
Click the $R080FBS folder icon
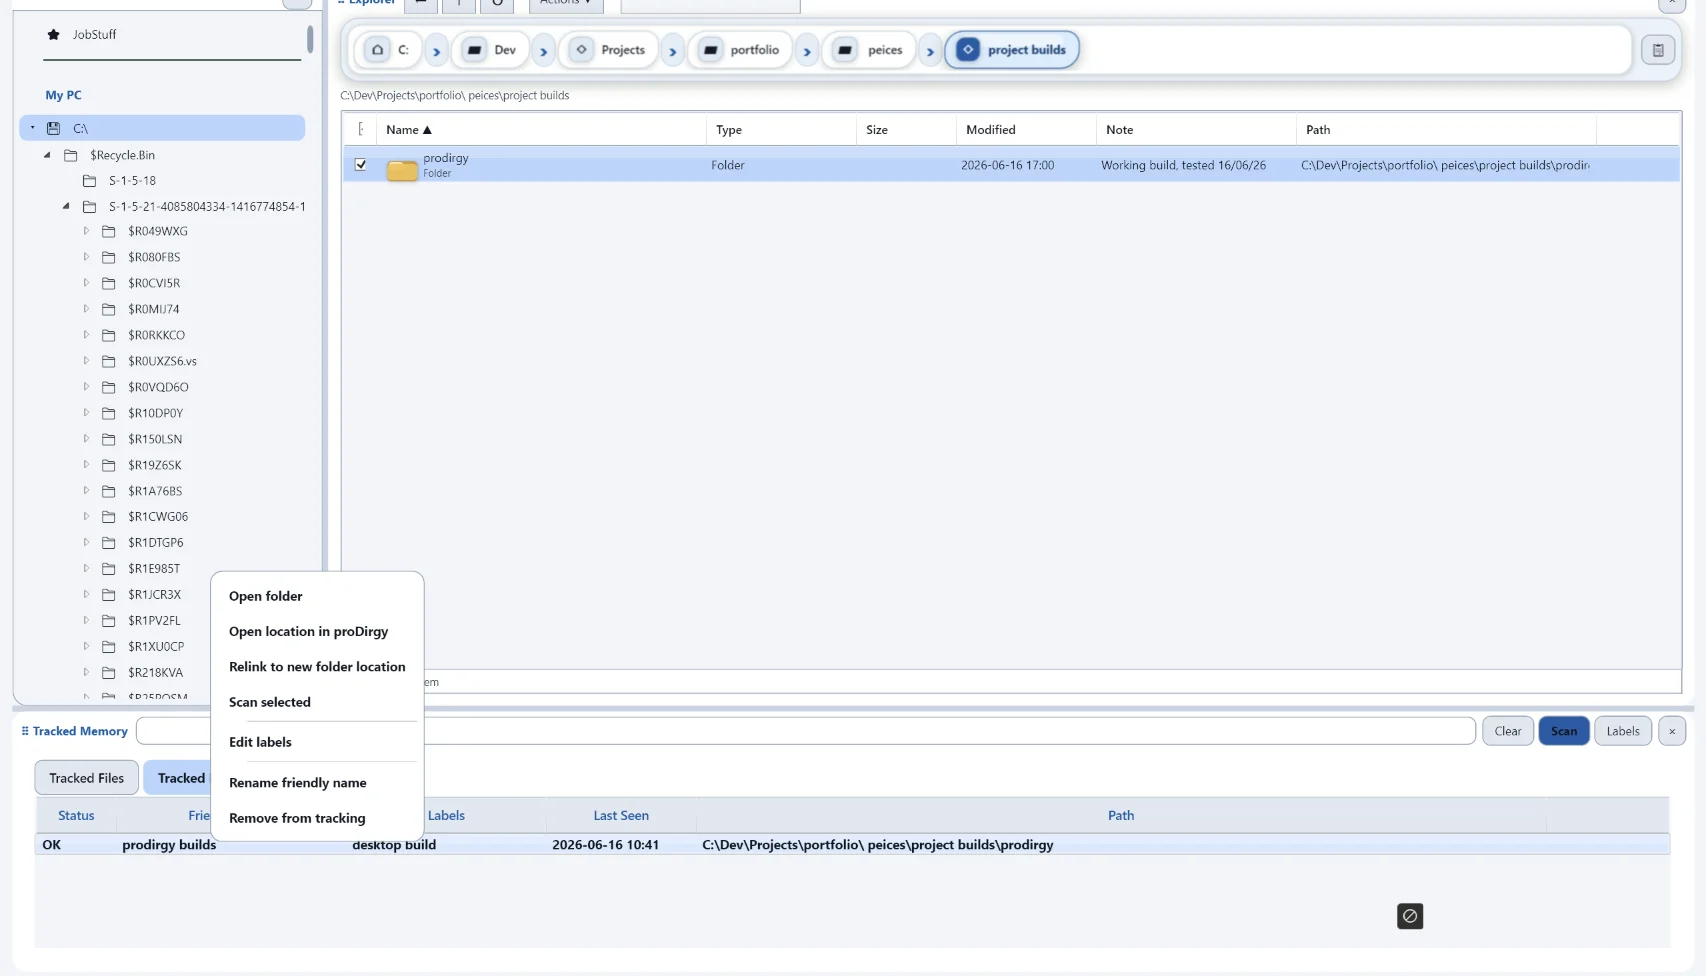(x=109, y=257)
